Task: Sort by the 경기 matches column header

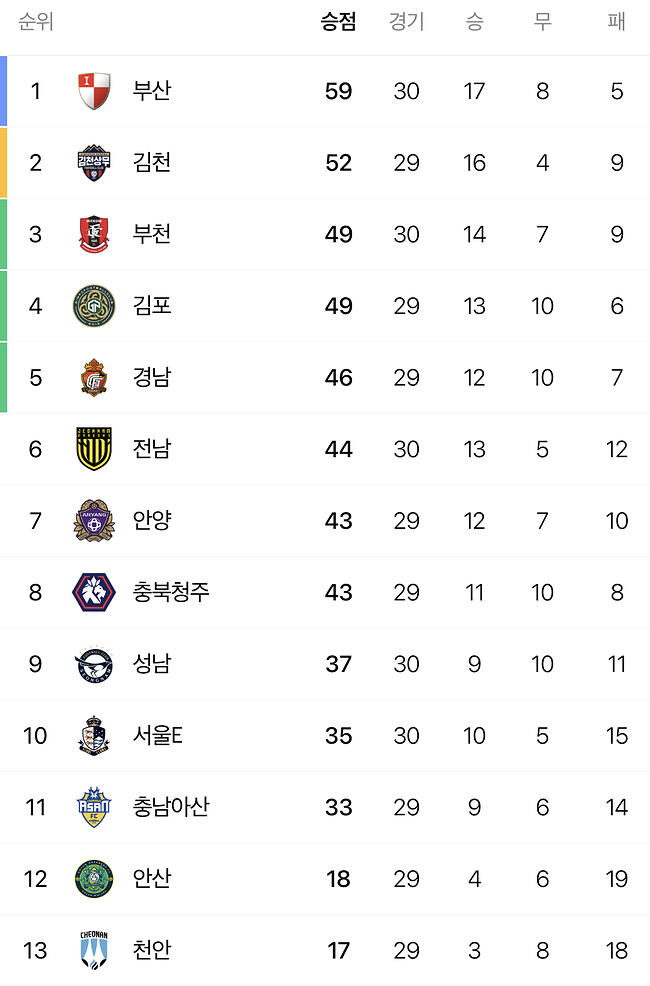Action: click(x=407, y=22)
